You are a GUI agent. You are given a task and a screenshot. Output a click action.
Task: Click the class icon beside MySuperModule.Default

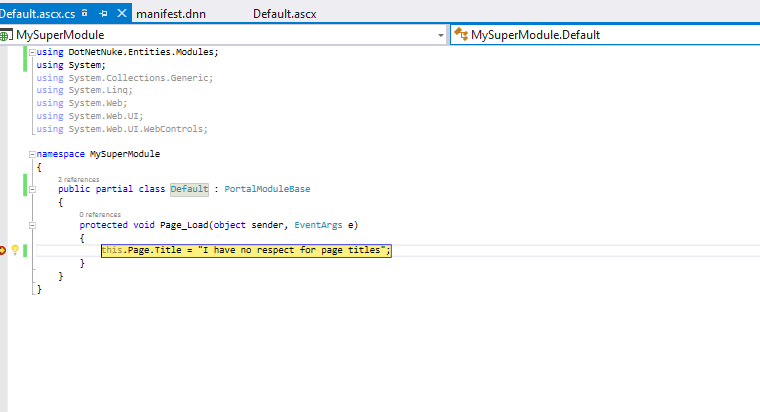(460, 35)
